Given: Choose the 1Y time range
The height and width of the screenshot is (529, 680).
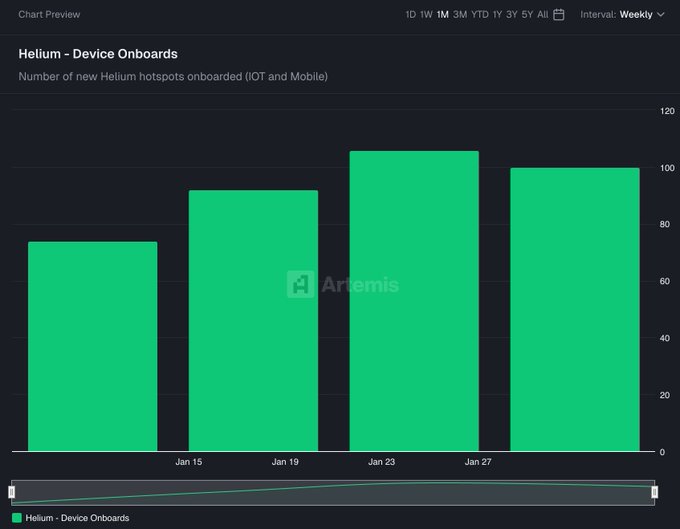Looking at the screenshot, I should (x=497, y=15).
